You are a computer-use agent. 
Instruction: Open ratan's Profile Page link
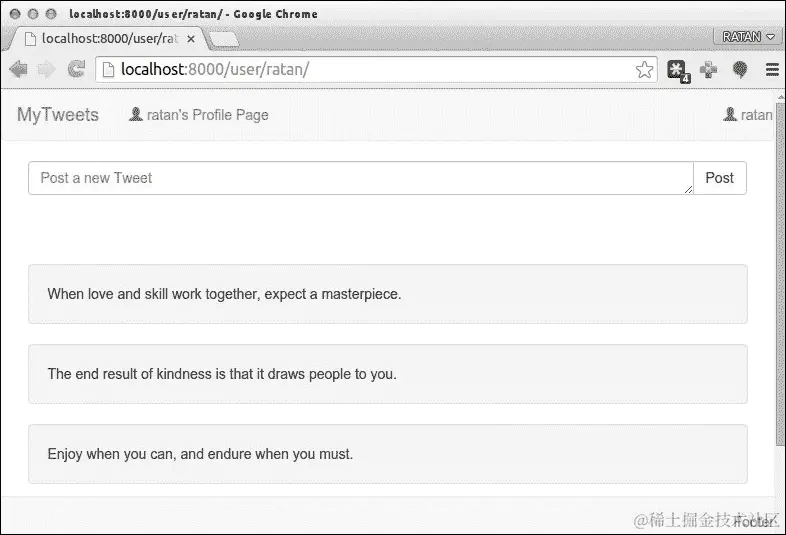(199, 115)
